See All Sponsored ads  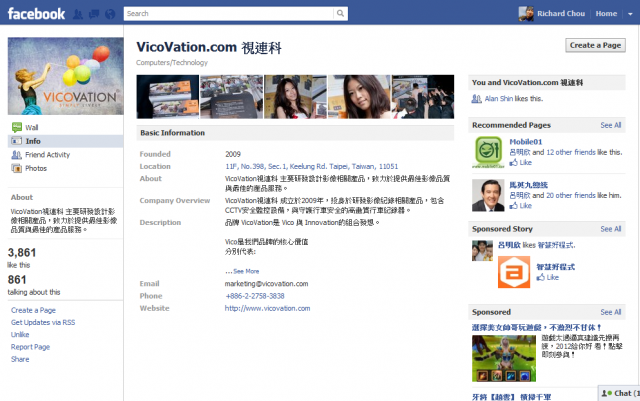tap(611, 312)
